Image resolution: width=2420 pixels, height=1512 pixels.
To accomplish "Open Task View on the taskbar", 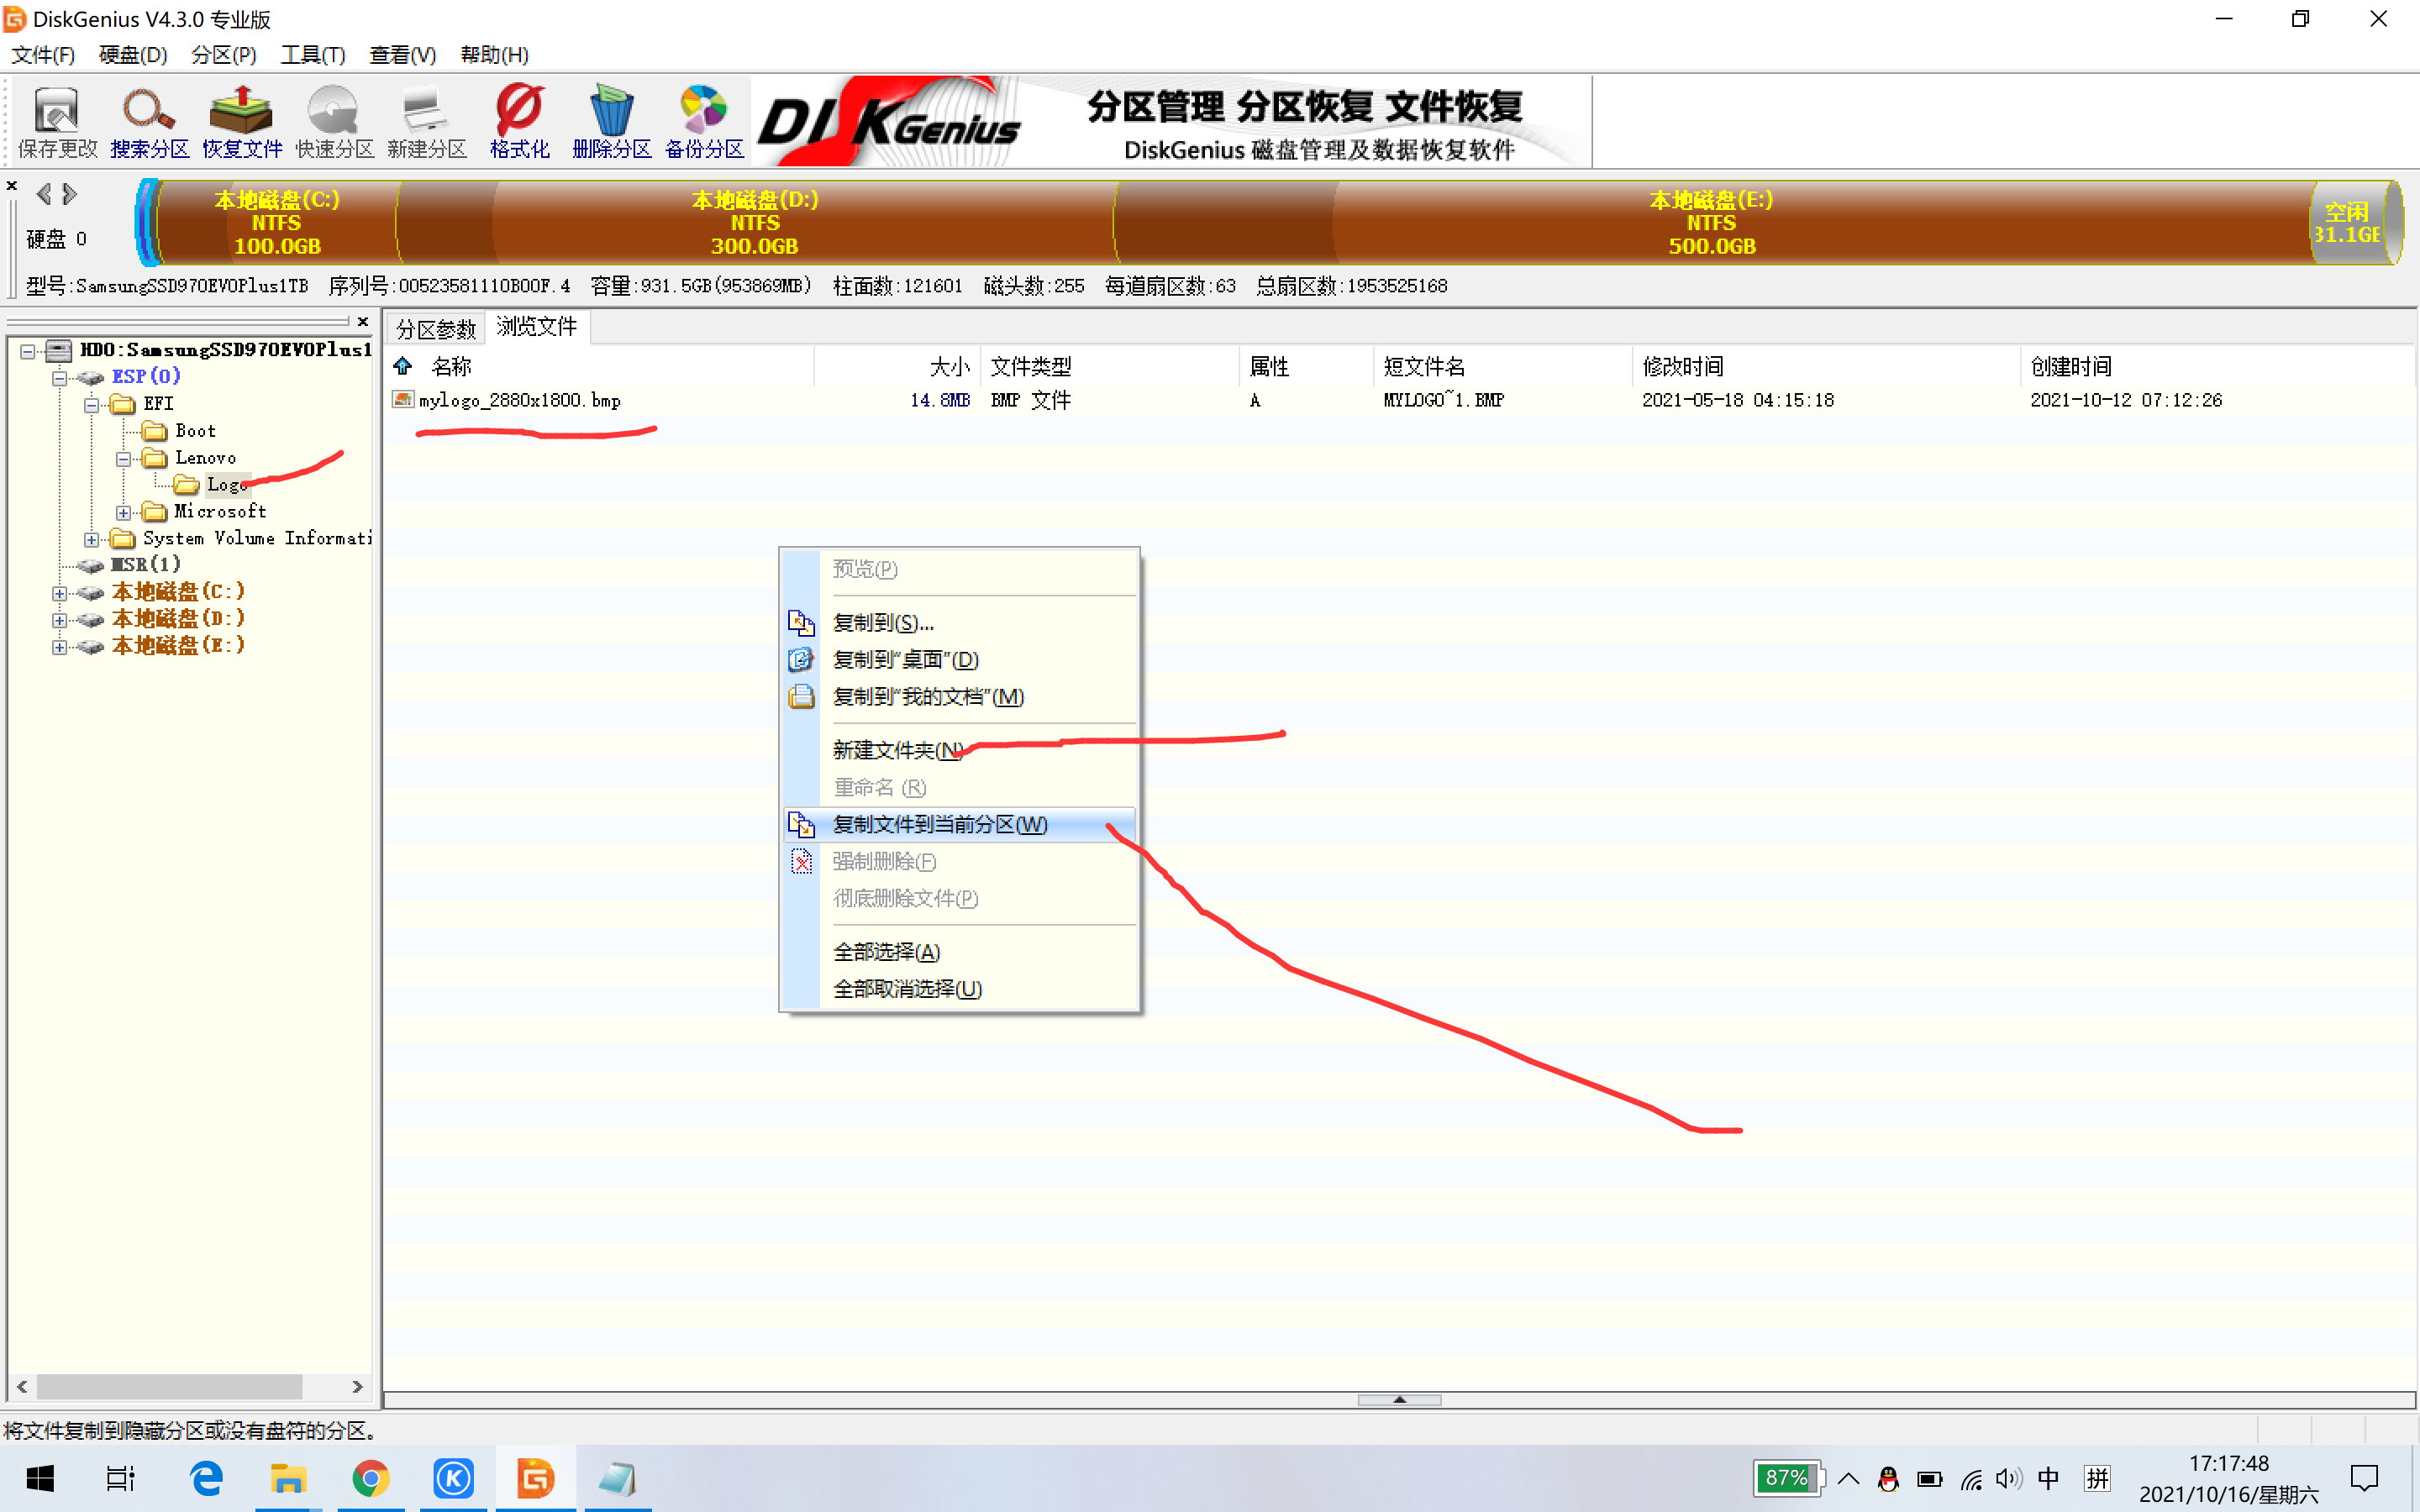I will point(121,1478).
